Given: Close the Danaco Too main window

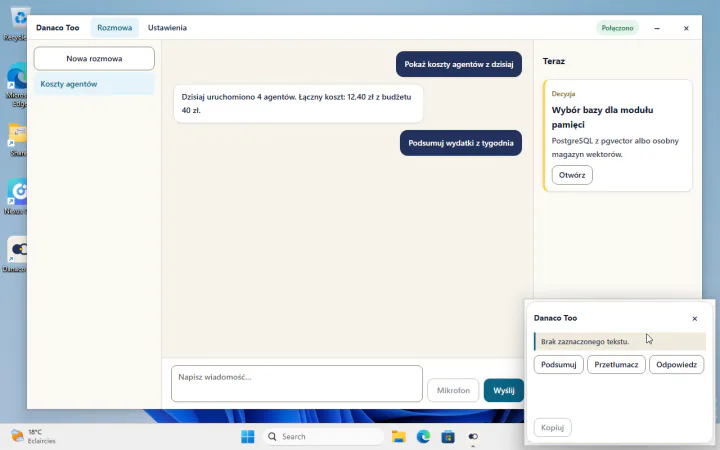Looking at the screenshot, I should [686, 28].
